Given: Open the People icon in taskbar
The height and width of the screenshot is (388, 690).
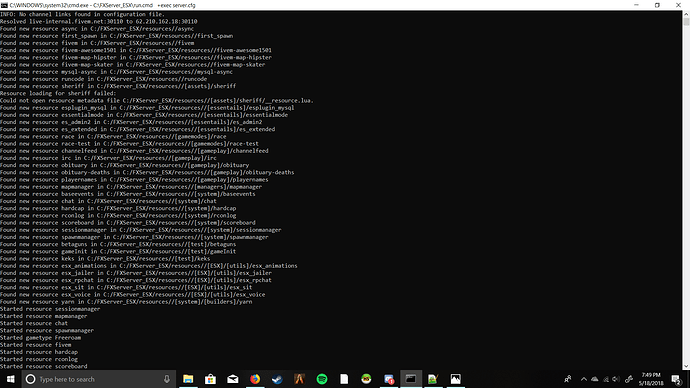Looking at the screenshot, I should pyautogui.click(x=568, y=379).
